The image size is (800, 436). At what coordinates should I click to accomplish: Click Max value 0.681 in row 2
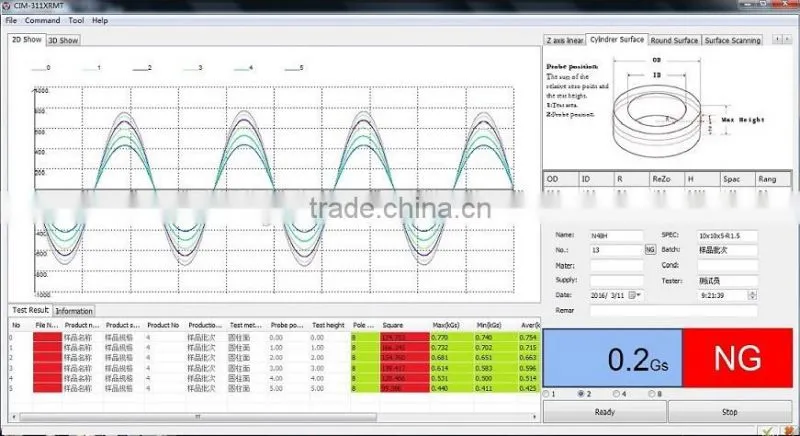(439, 358)
